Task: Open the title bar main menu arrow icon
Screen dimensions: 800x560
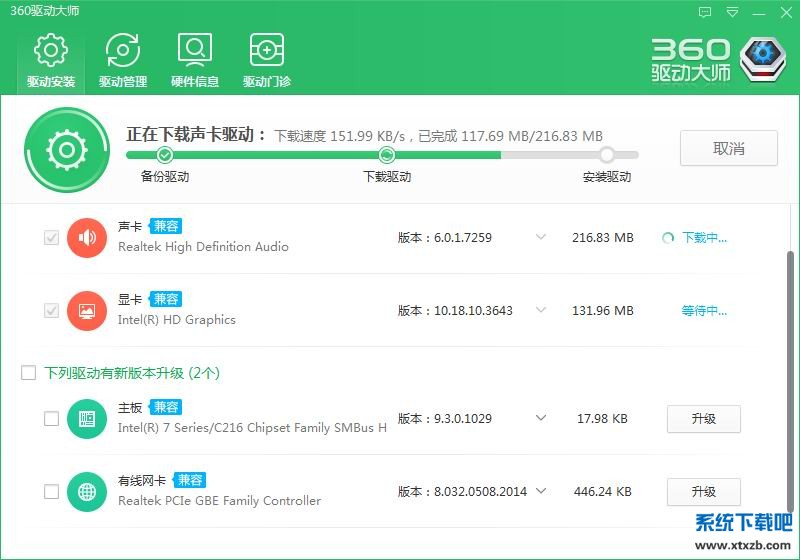Action: click(x=733, y=12)
